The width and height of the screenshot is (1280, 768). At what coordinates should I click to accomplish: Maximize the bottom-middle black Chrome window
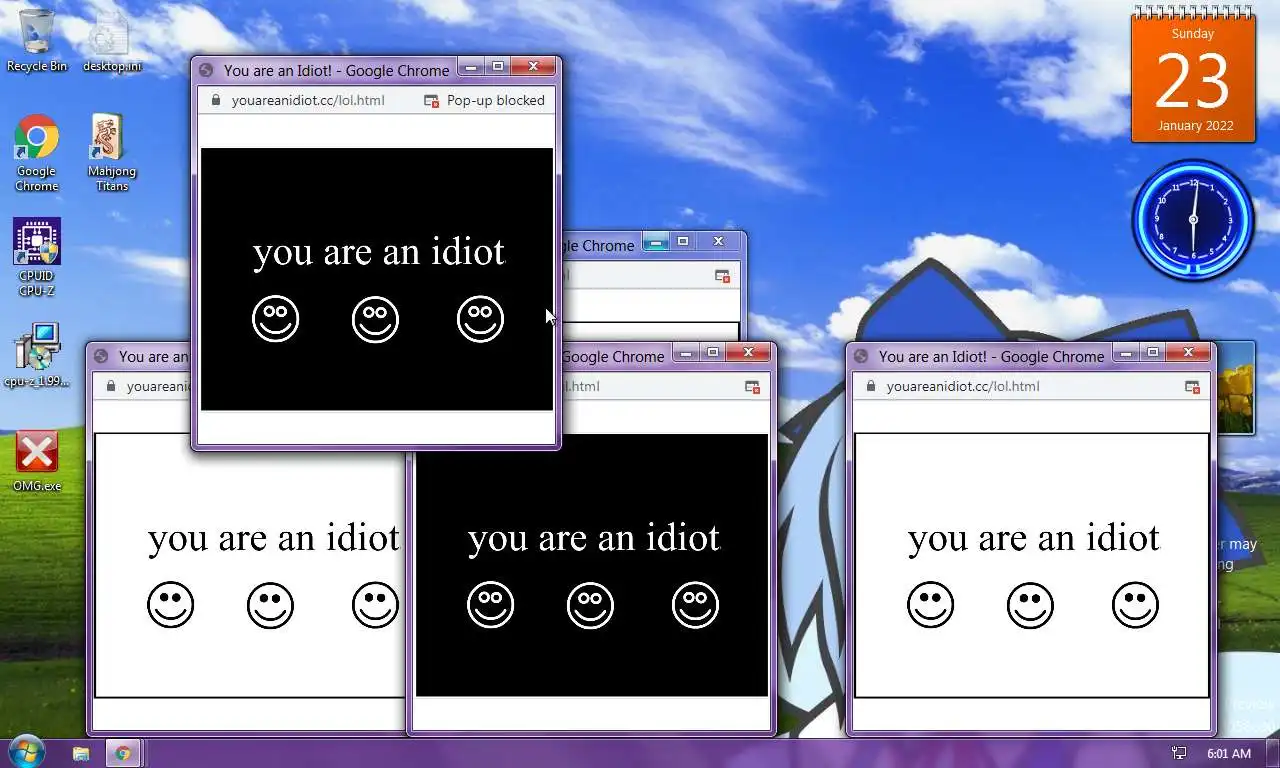tap(713, 352)
